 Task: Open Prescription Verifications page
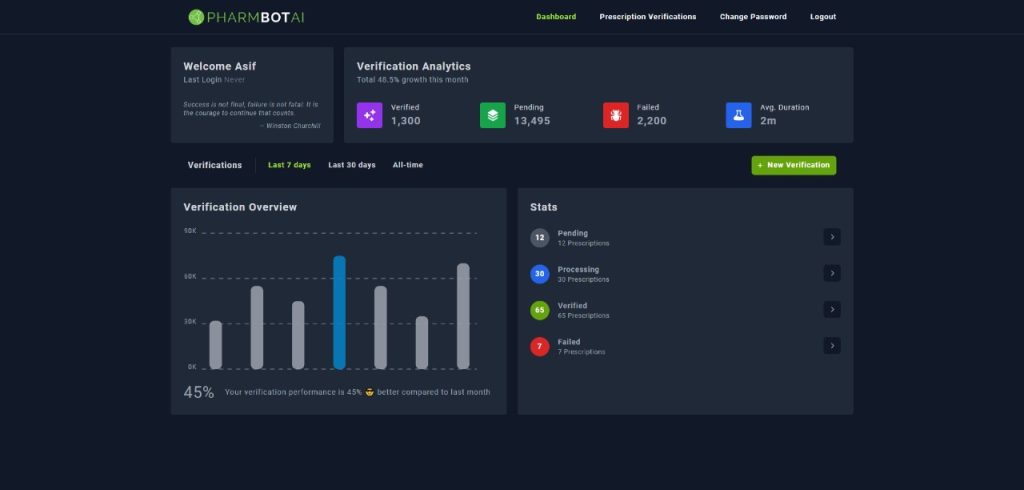[x=647, y=17]
